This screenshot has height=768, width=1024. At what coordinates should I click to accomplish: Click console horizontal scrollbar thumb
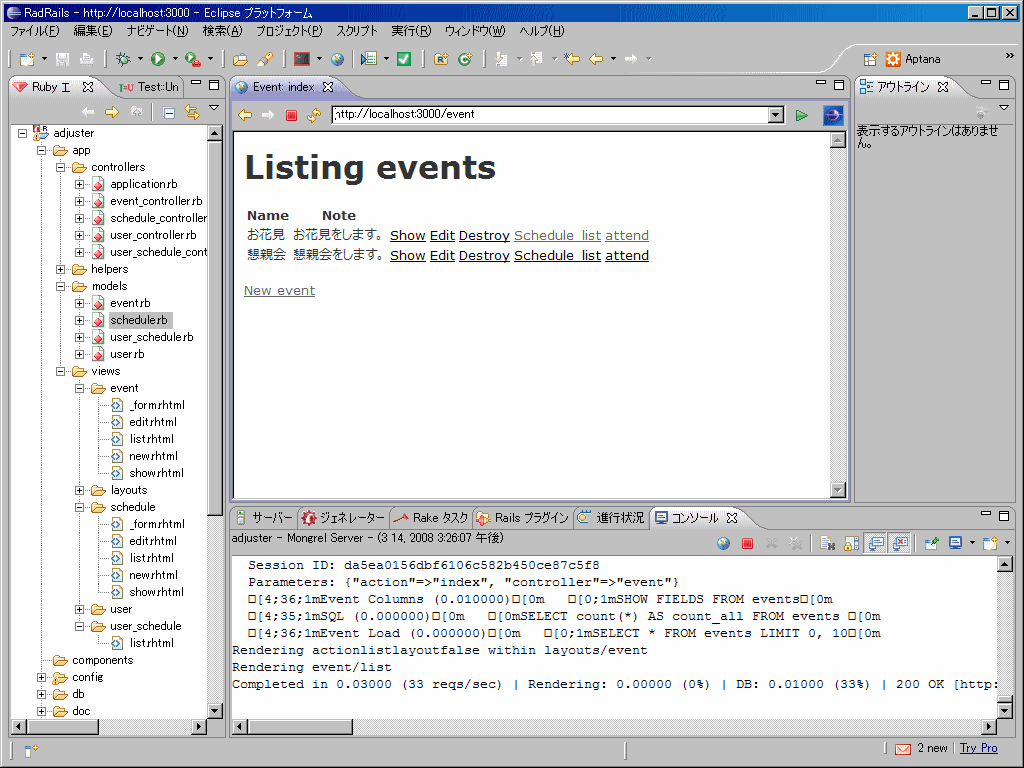[x=300, y=727]
